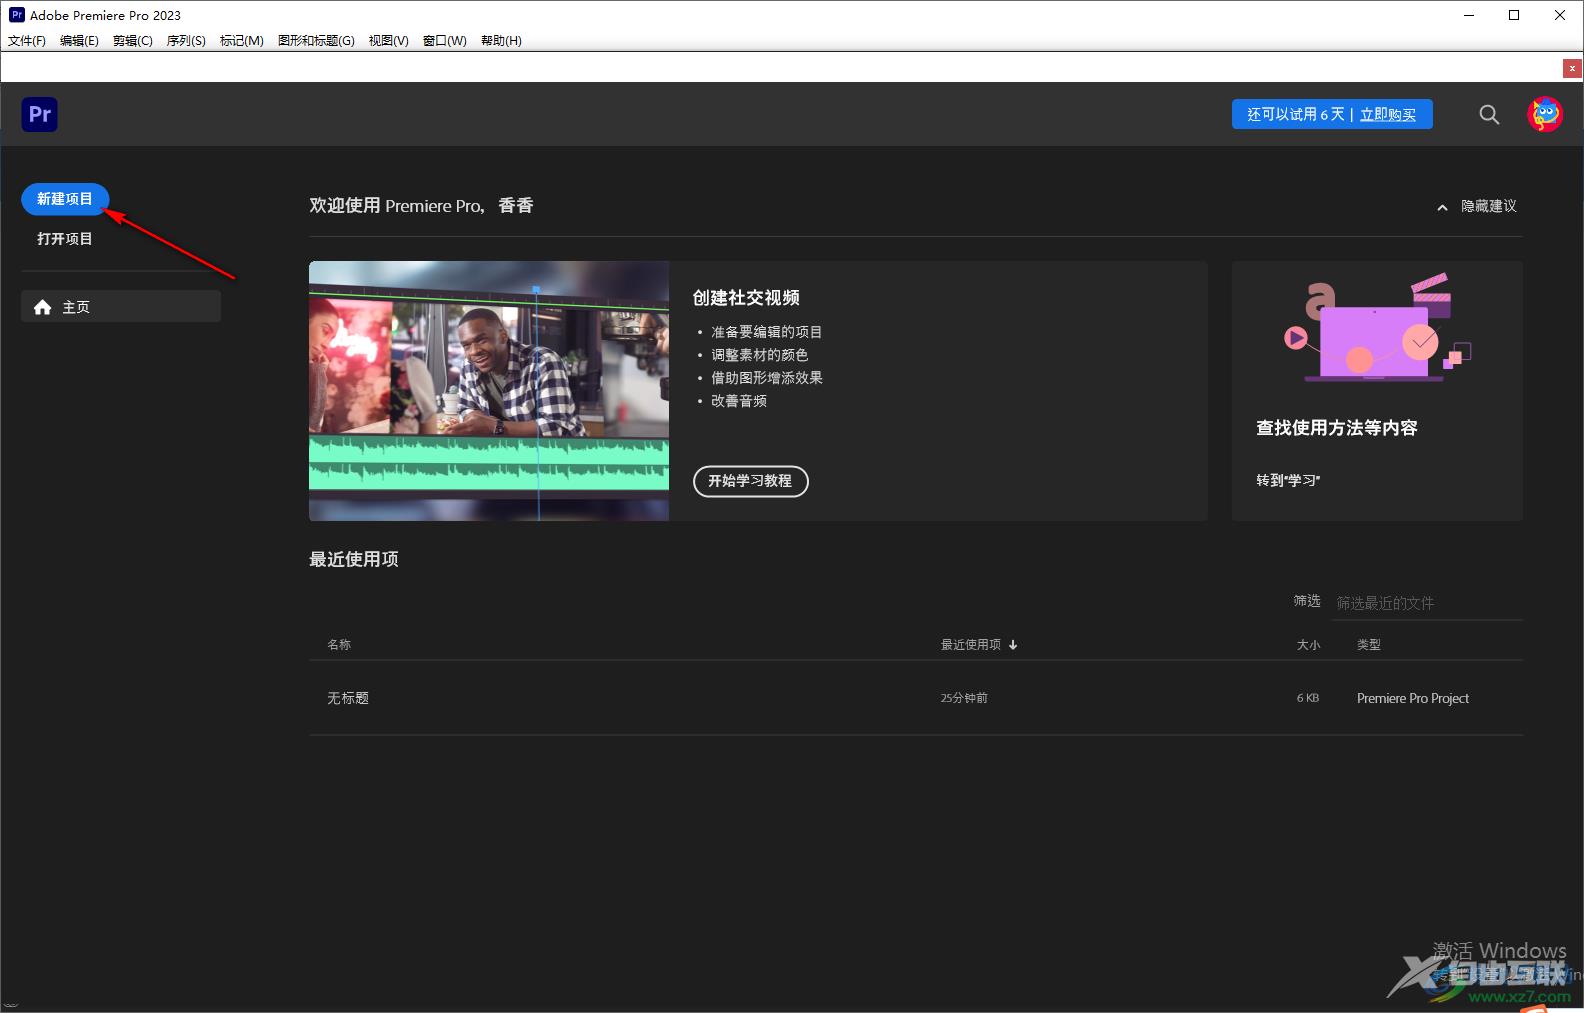
Task: Collapse suggestions with 隐藏建议 chevron
Action: [x=1442, y=207]
